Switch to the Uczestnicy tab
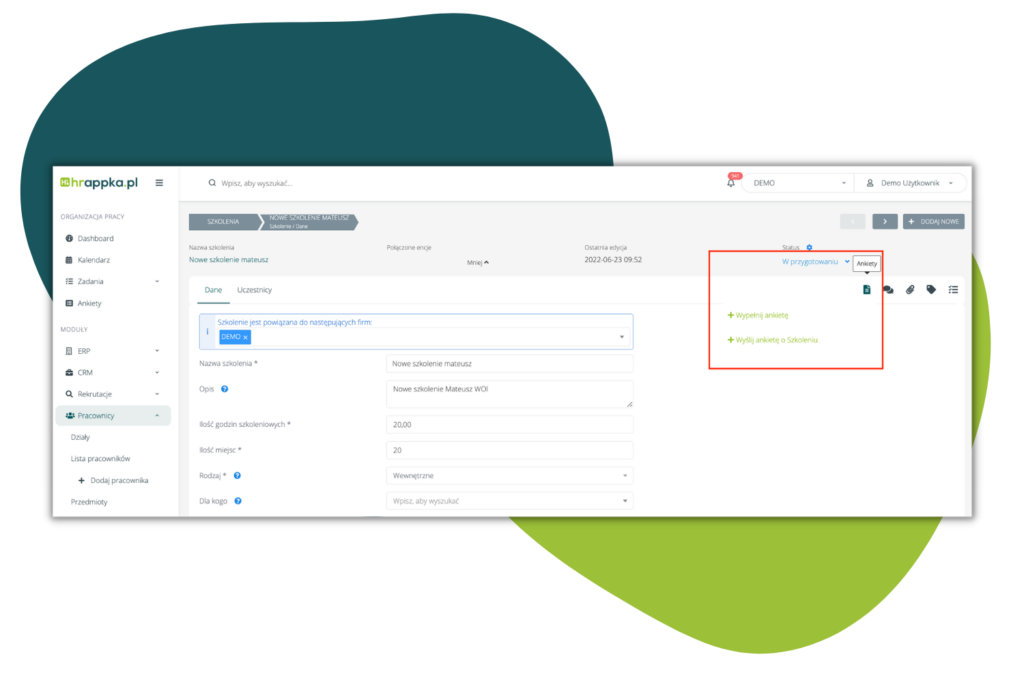The width and height of the screenshot is (1024, 683). pos(254,290)
